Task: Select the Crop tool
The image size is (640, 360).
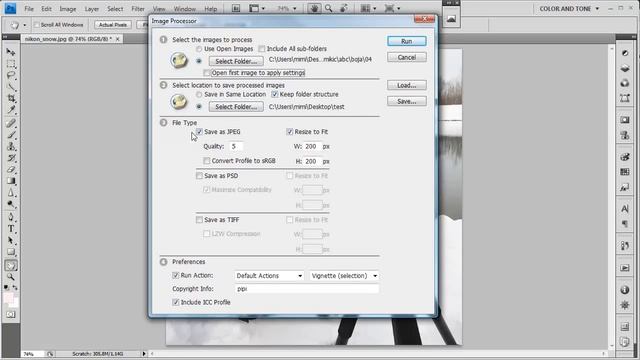Action: (11, 98)
